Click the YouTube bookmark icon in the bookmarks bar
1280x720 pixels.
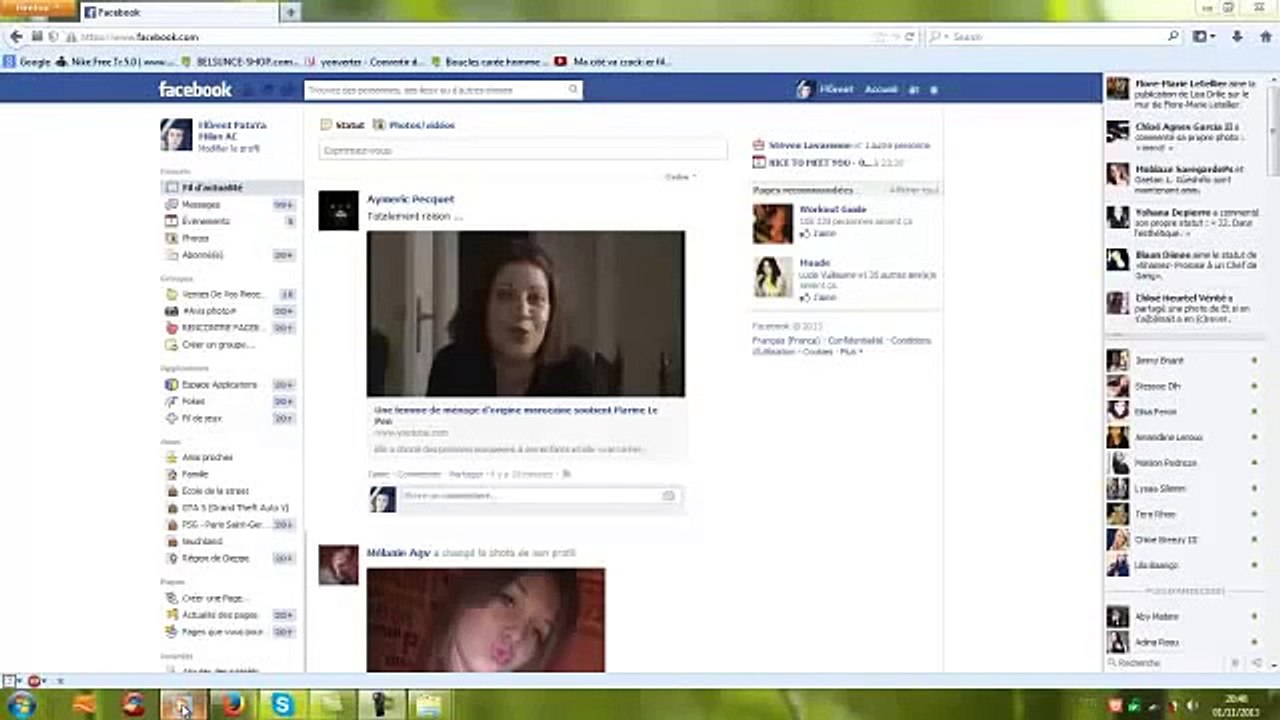pos(561,61)
